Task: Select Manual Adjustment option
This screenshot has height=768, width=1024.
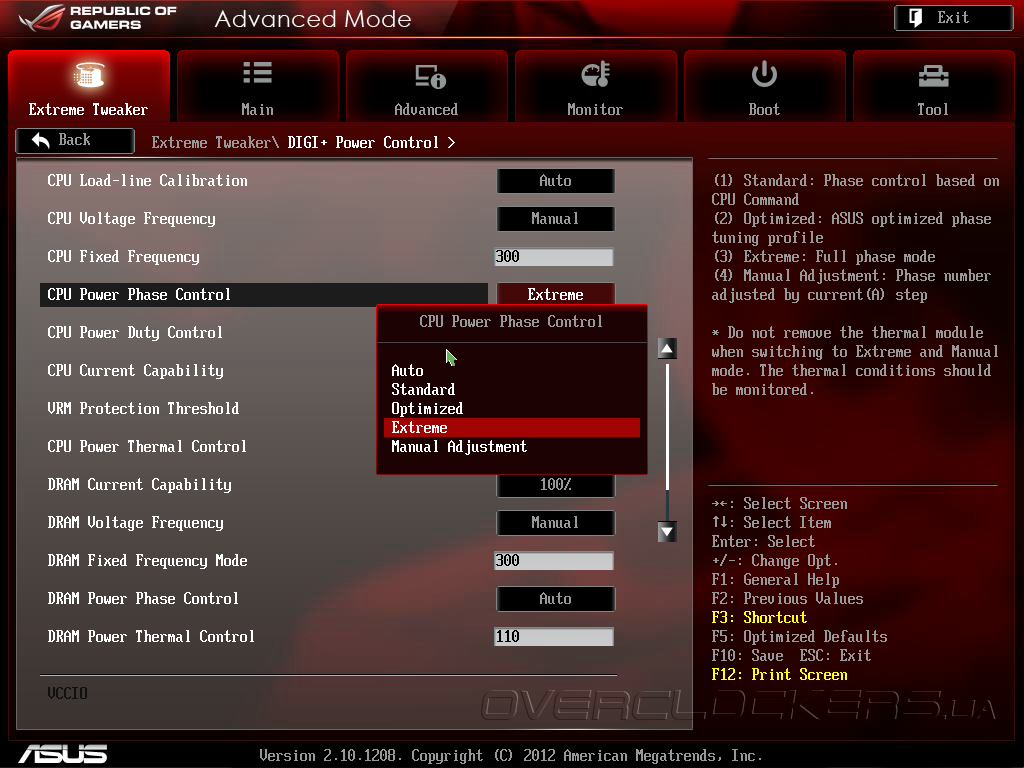Action: (x=459, y=447)
